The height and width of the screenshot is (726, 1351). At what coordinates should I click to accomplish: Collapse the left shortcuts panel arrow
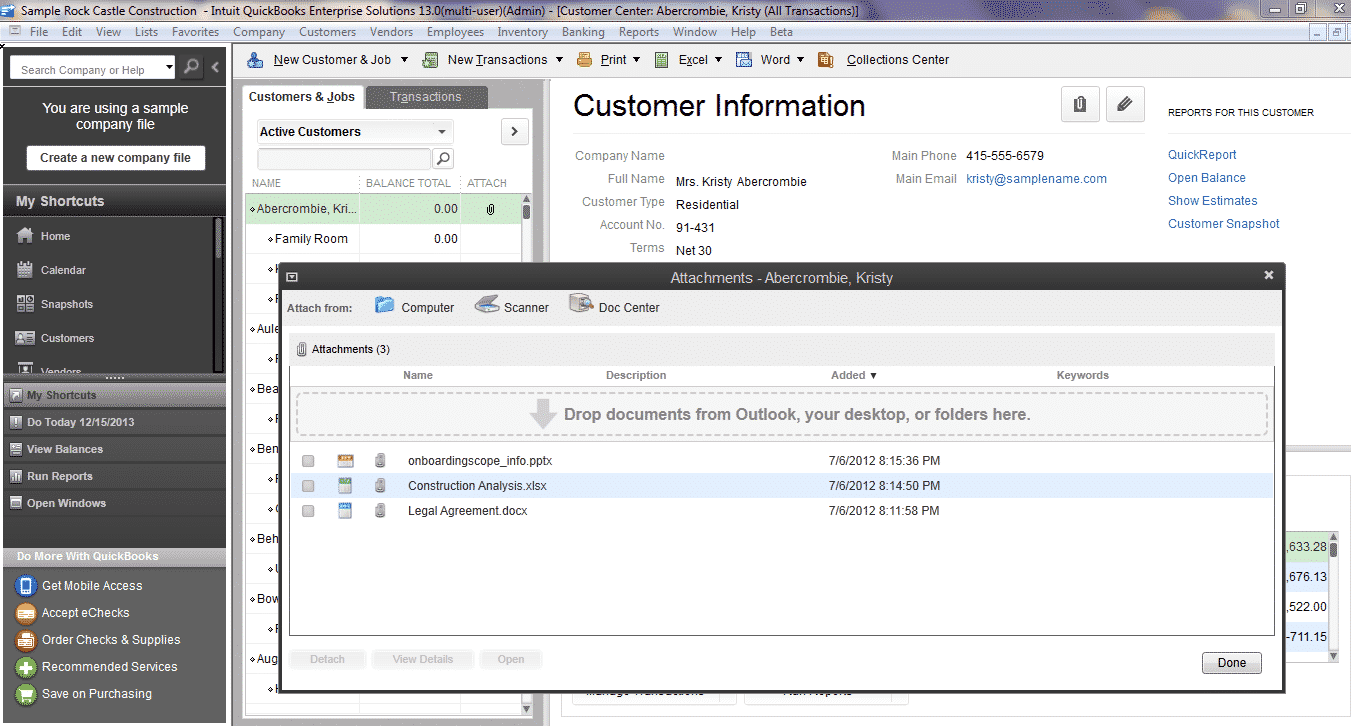(x=215, y=68)
